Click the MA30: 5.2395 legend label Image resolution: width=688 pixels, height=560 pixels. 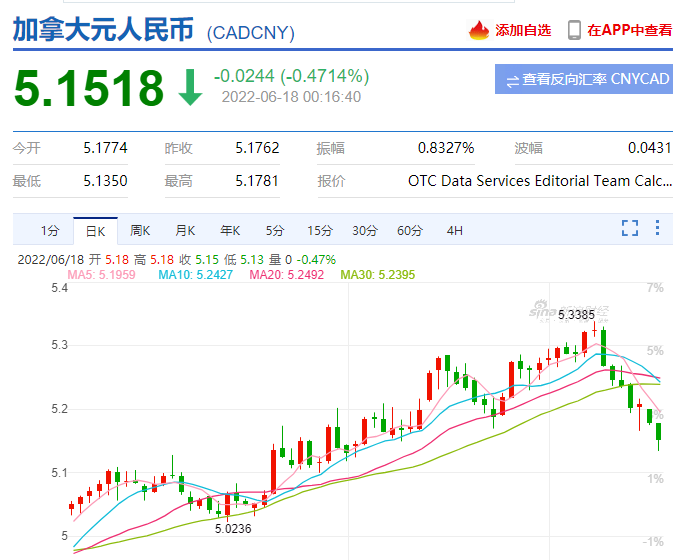[378, 275]
